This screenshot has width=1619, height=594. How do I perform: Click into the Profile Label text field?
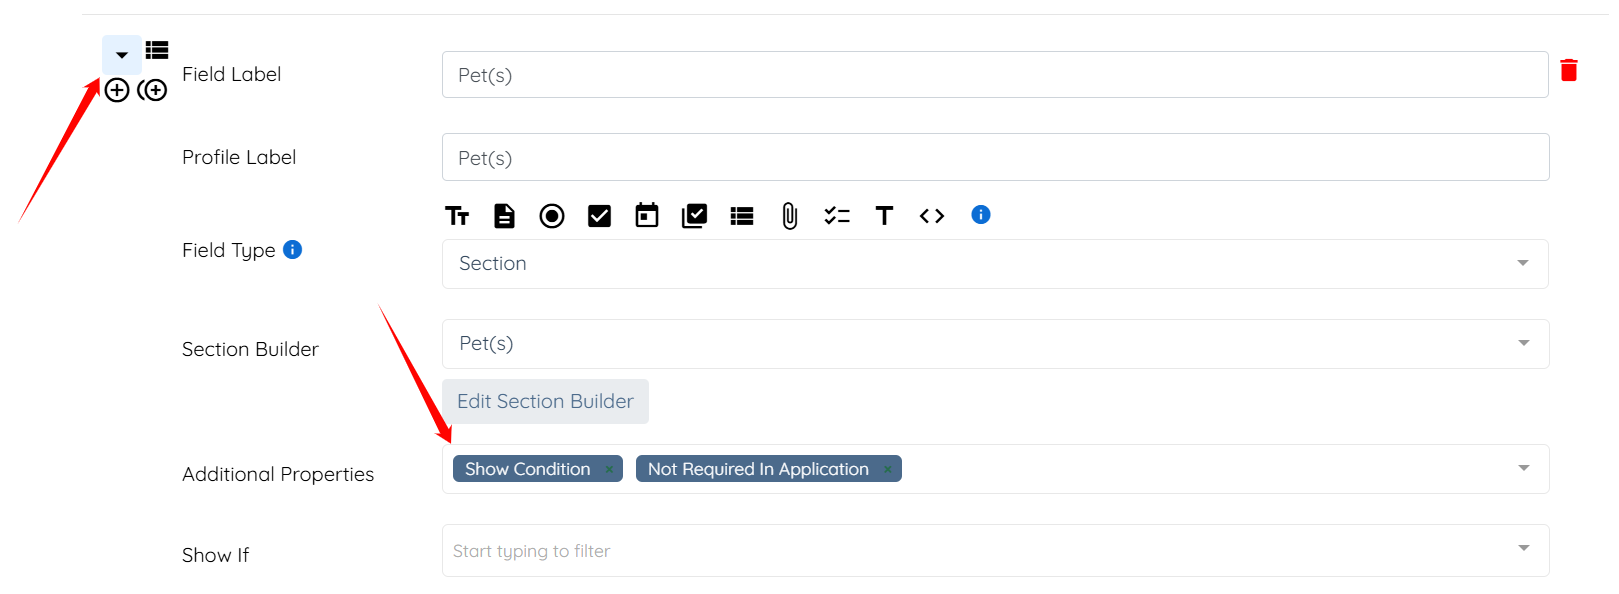pos(994,158)
